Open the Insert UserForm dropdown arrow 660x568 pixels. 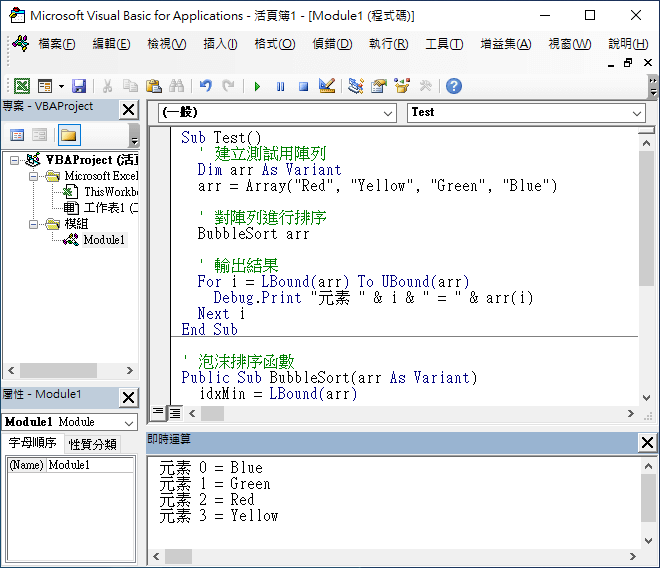(x=61, y=86)
